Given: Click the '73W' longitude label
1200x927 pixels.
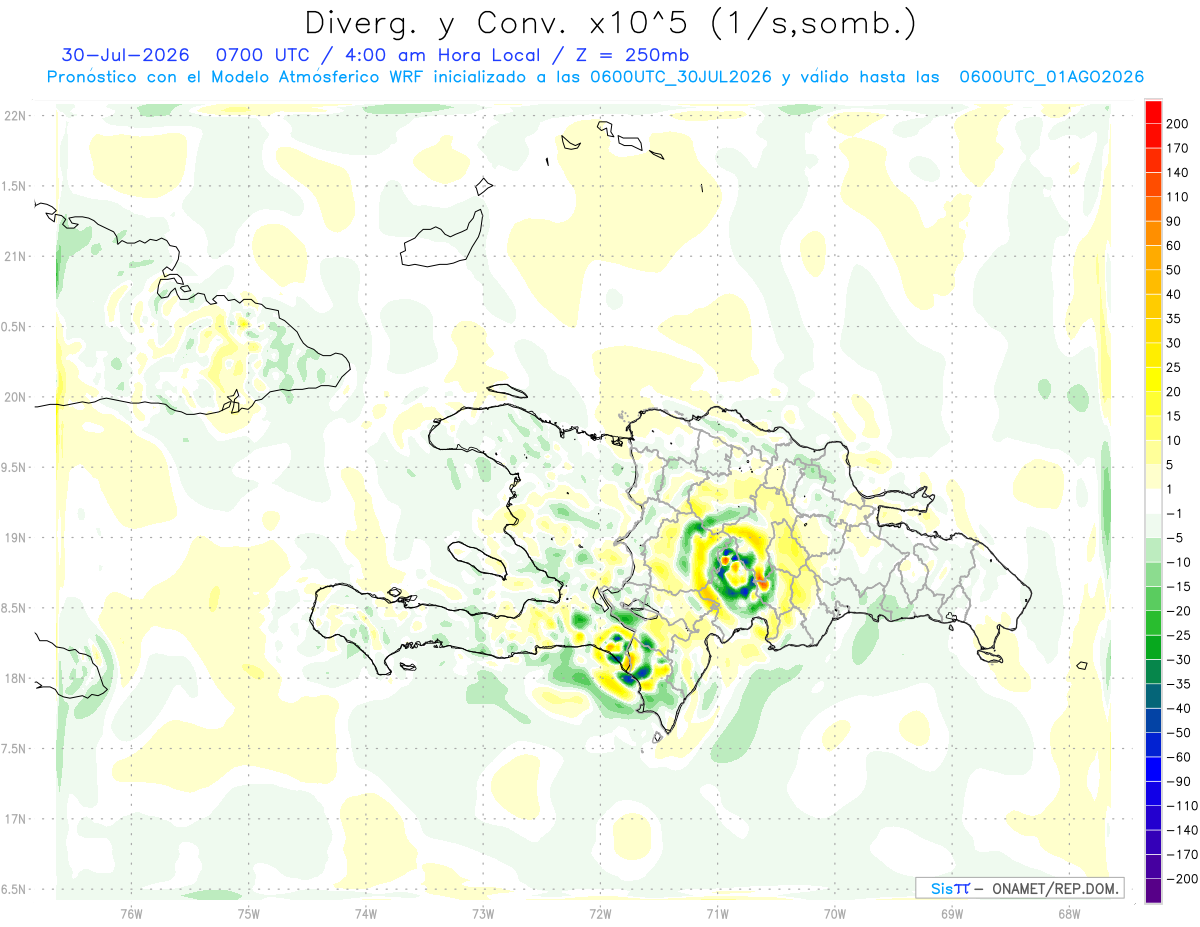Looking at the screenshot, I should tap(483, 913).
